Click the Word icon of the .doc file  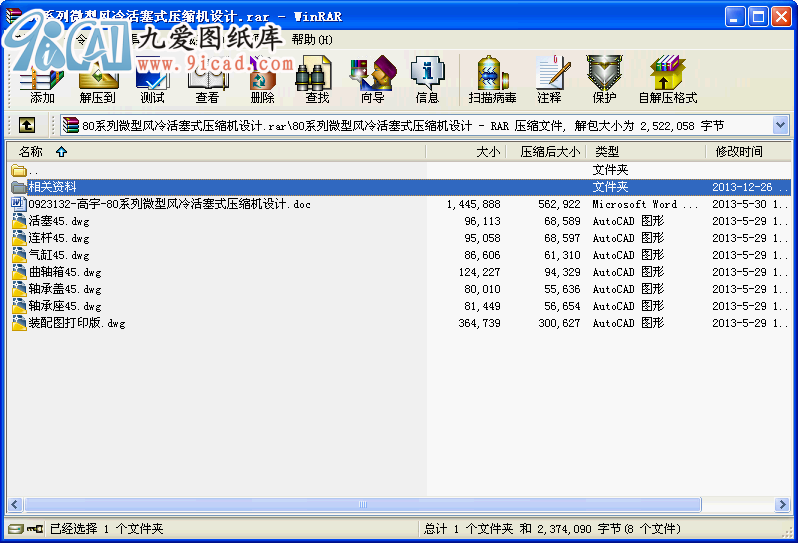19,204
